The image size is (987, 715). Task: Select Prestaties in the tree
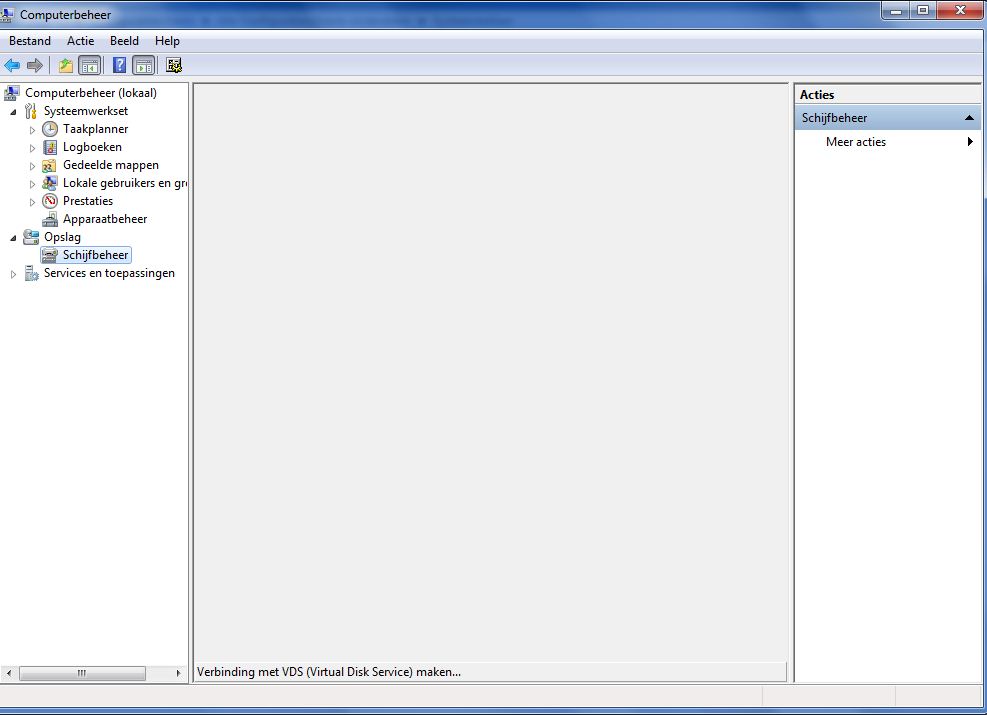88,201
